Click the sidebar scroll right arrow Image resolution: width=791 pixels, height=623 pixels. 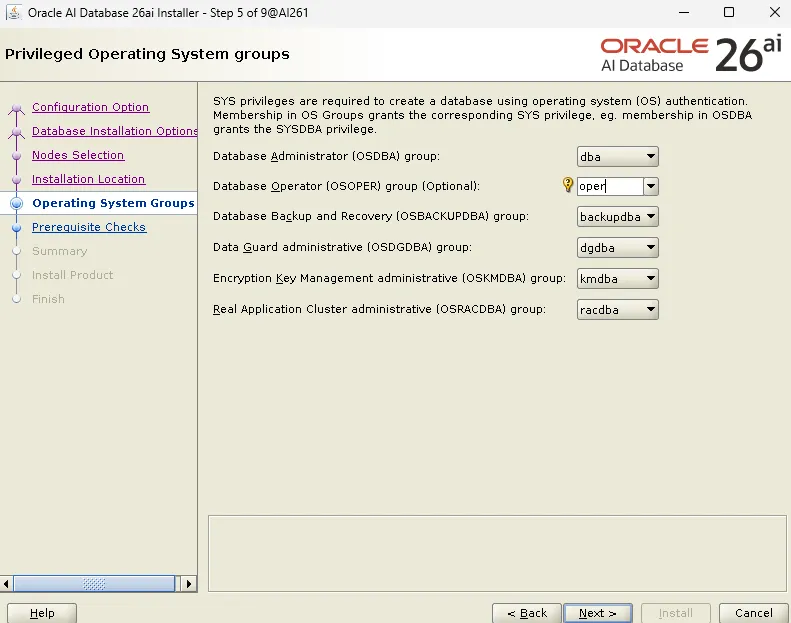point(189,584)
